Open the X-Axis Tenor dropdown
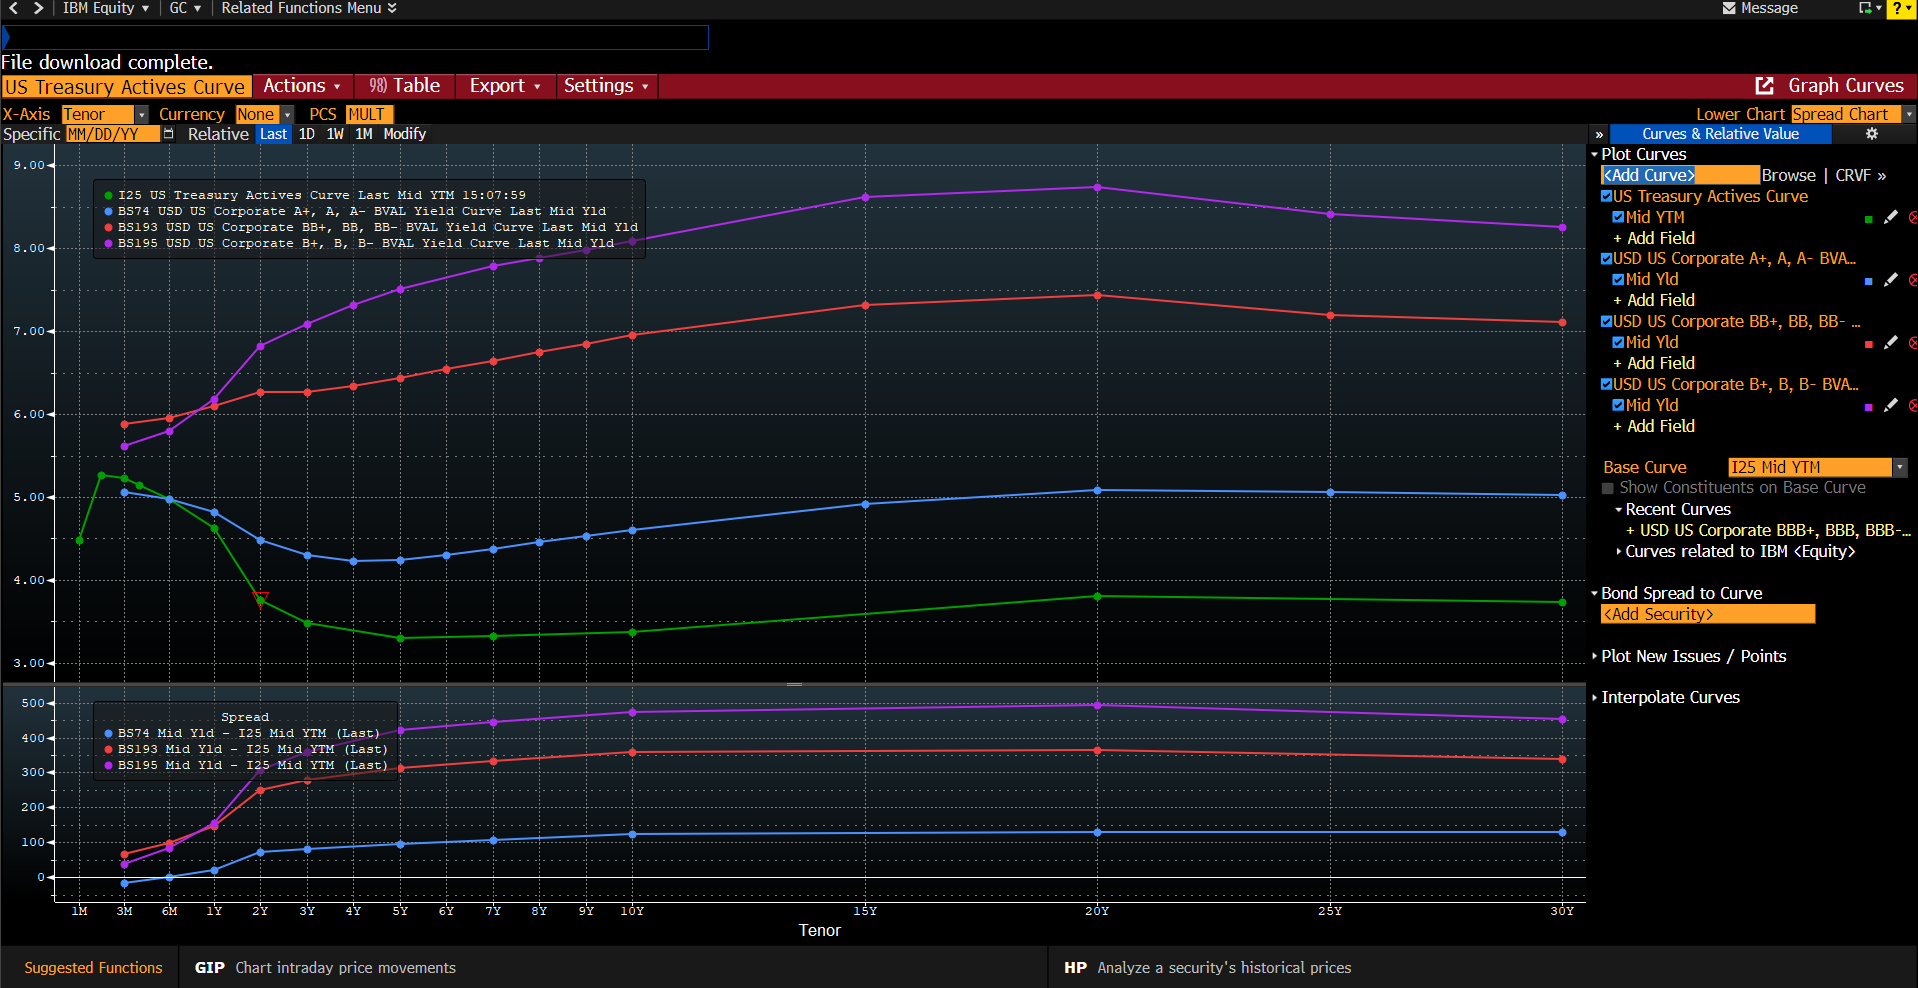Viewport: 1918px width, 988px height. [x=142, y=115]
